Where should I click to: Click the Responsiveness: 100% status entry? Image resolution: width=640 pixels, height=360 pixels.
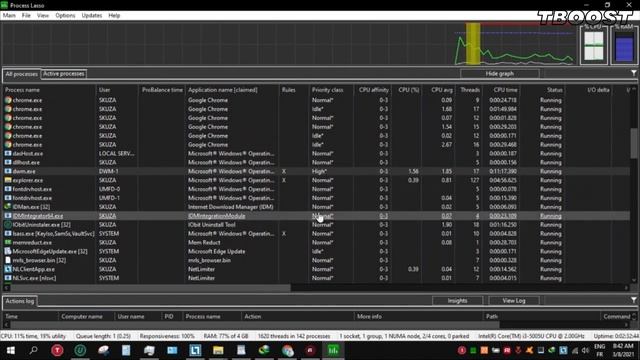coord(167,336)
